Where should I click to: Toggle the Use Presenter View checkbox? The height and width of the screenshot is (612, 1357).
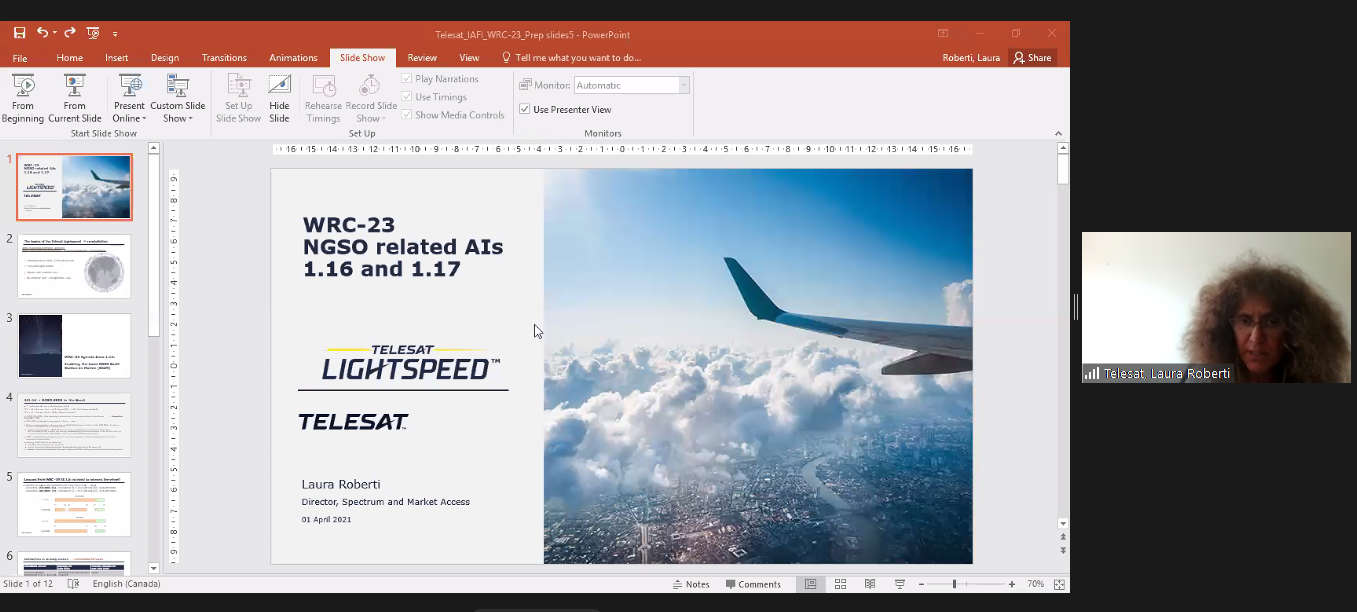pos(525,109)
